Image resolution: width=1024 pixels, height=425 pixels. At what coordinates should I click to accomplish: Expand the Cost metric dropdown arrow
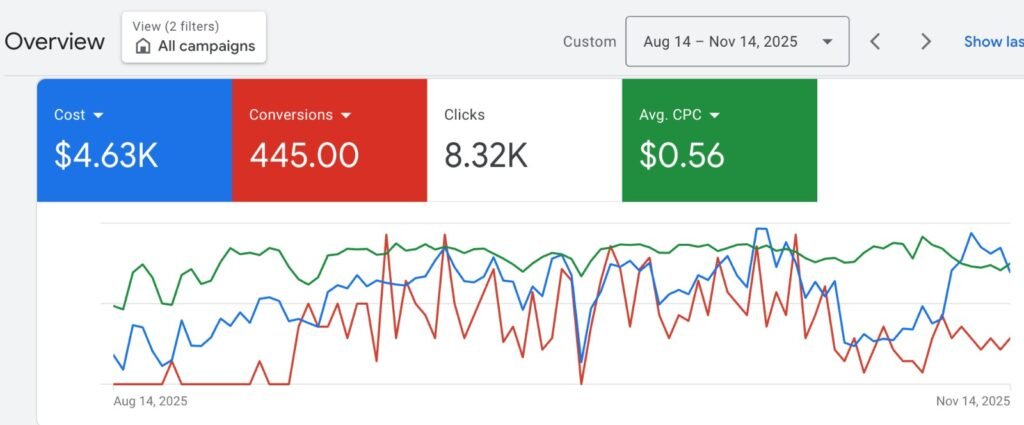pyautogui.click(x=100, y=115)
